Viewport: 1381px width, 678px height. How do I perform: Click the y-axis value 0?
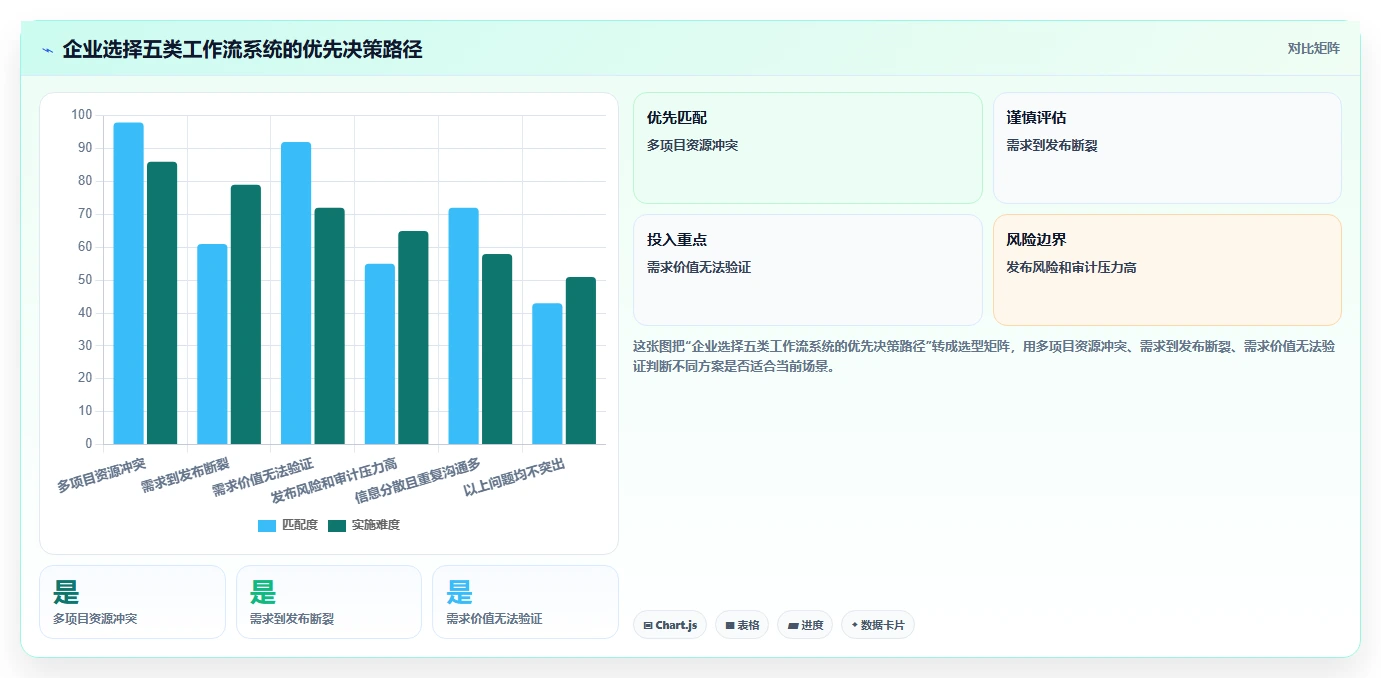click(x=88, y=444)
